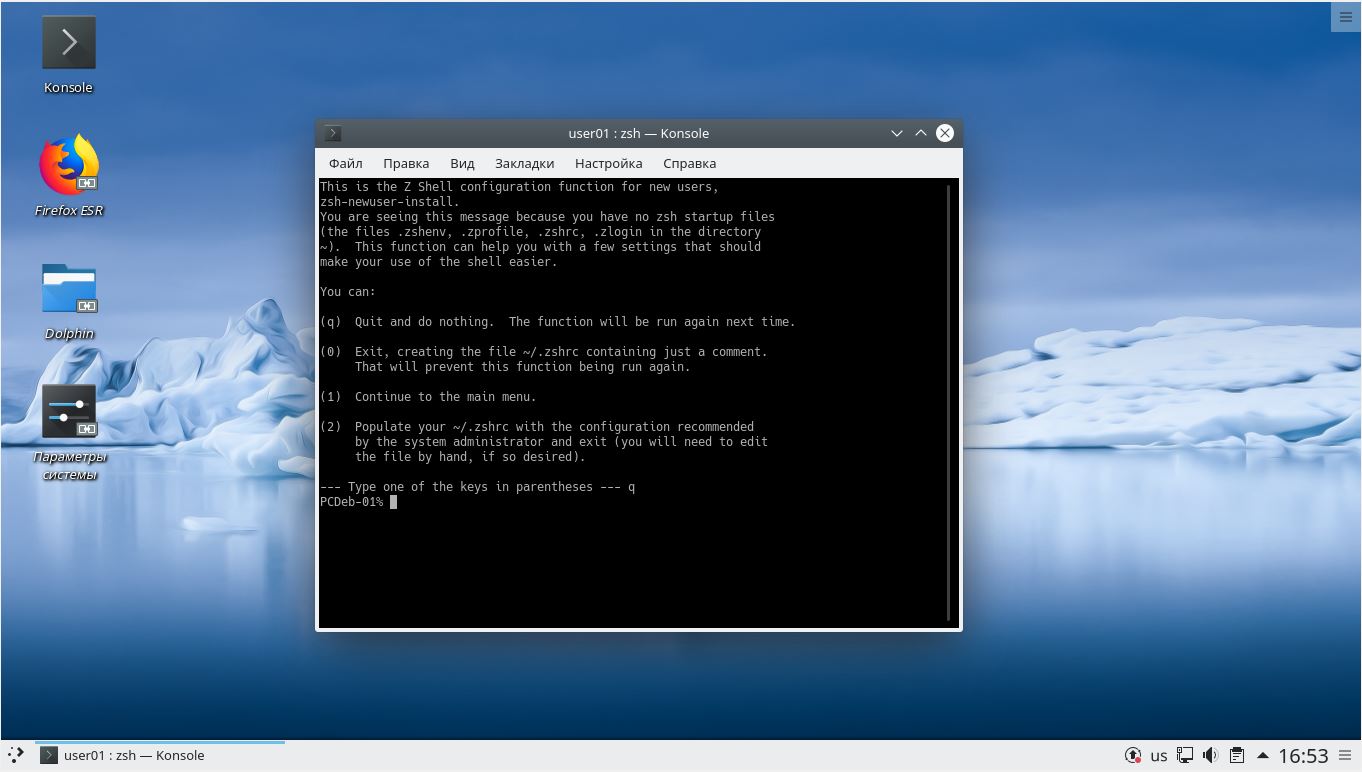Expand the hidden system tray icons

click(x=1263, y=755)
